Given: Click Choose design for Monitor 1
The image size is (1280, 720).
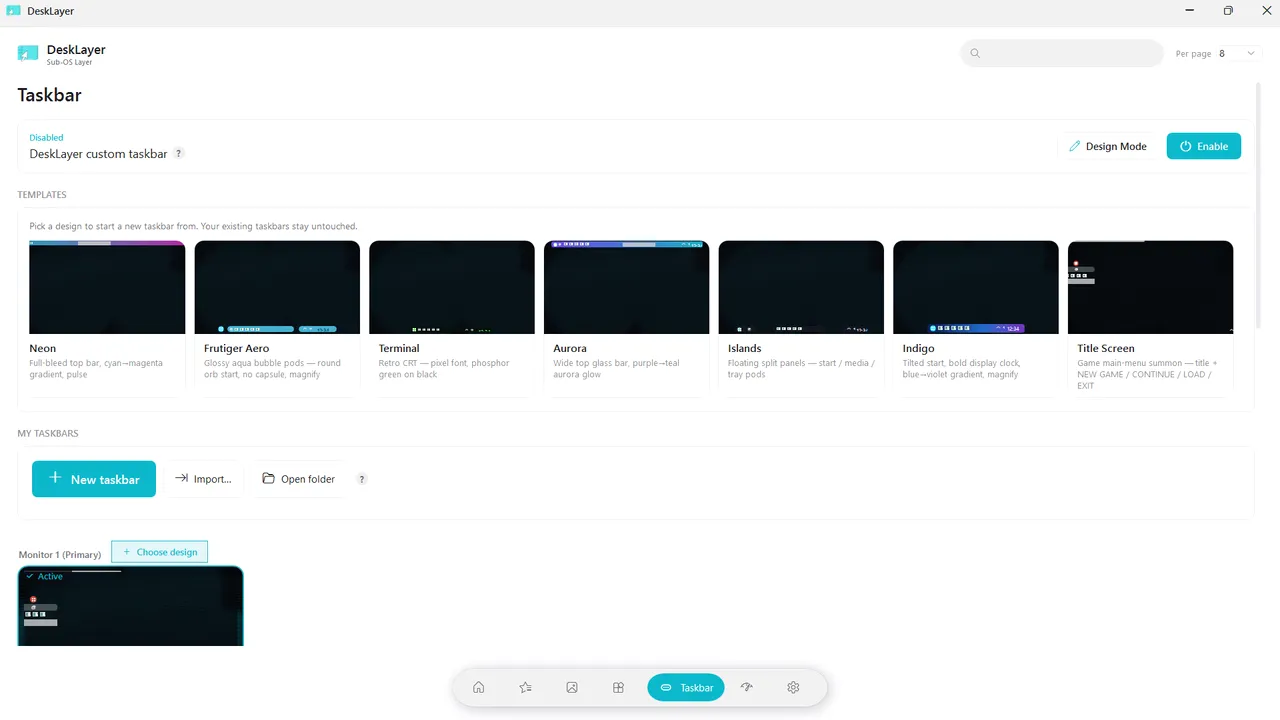Looking at the screenshot, I should (x=160, y=552).
